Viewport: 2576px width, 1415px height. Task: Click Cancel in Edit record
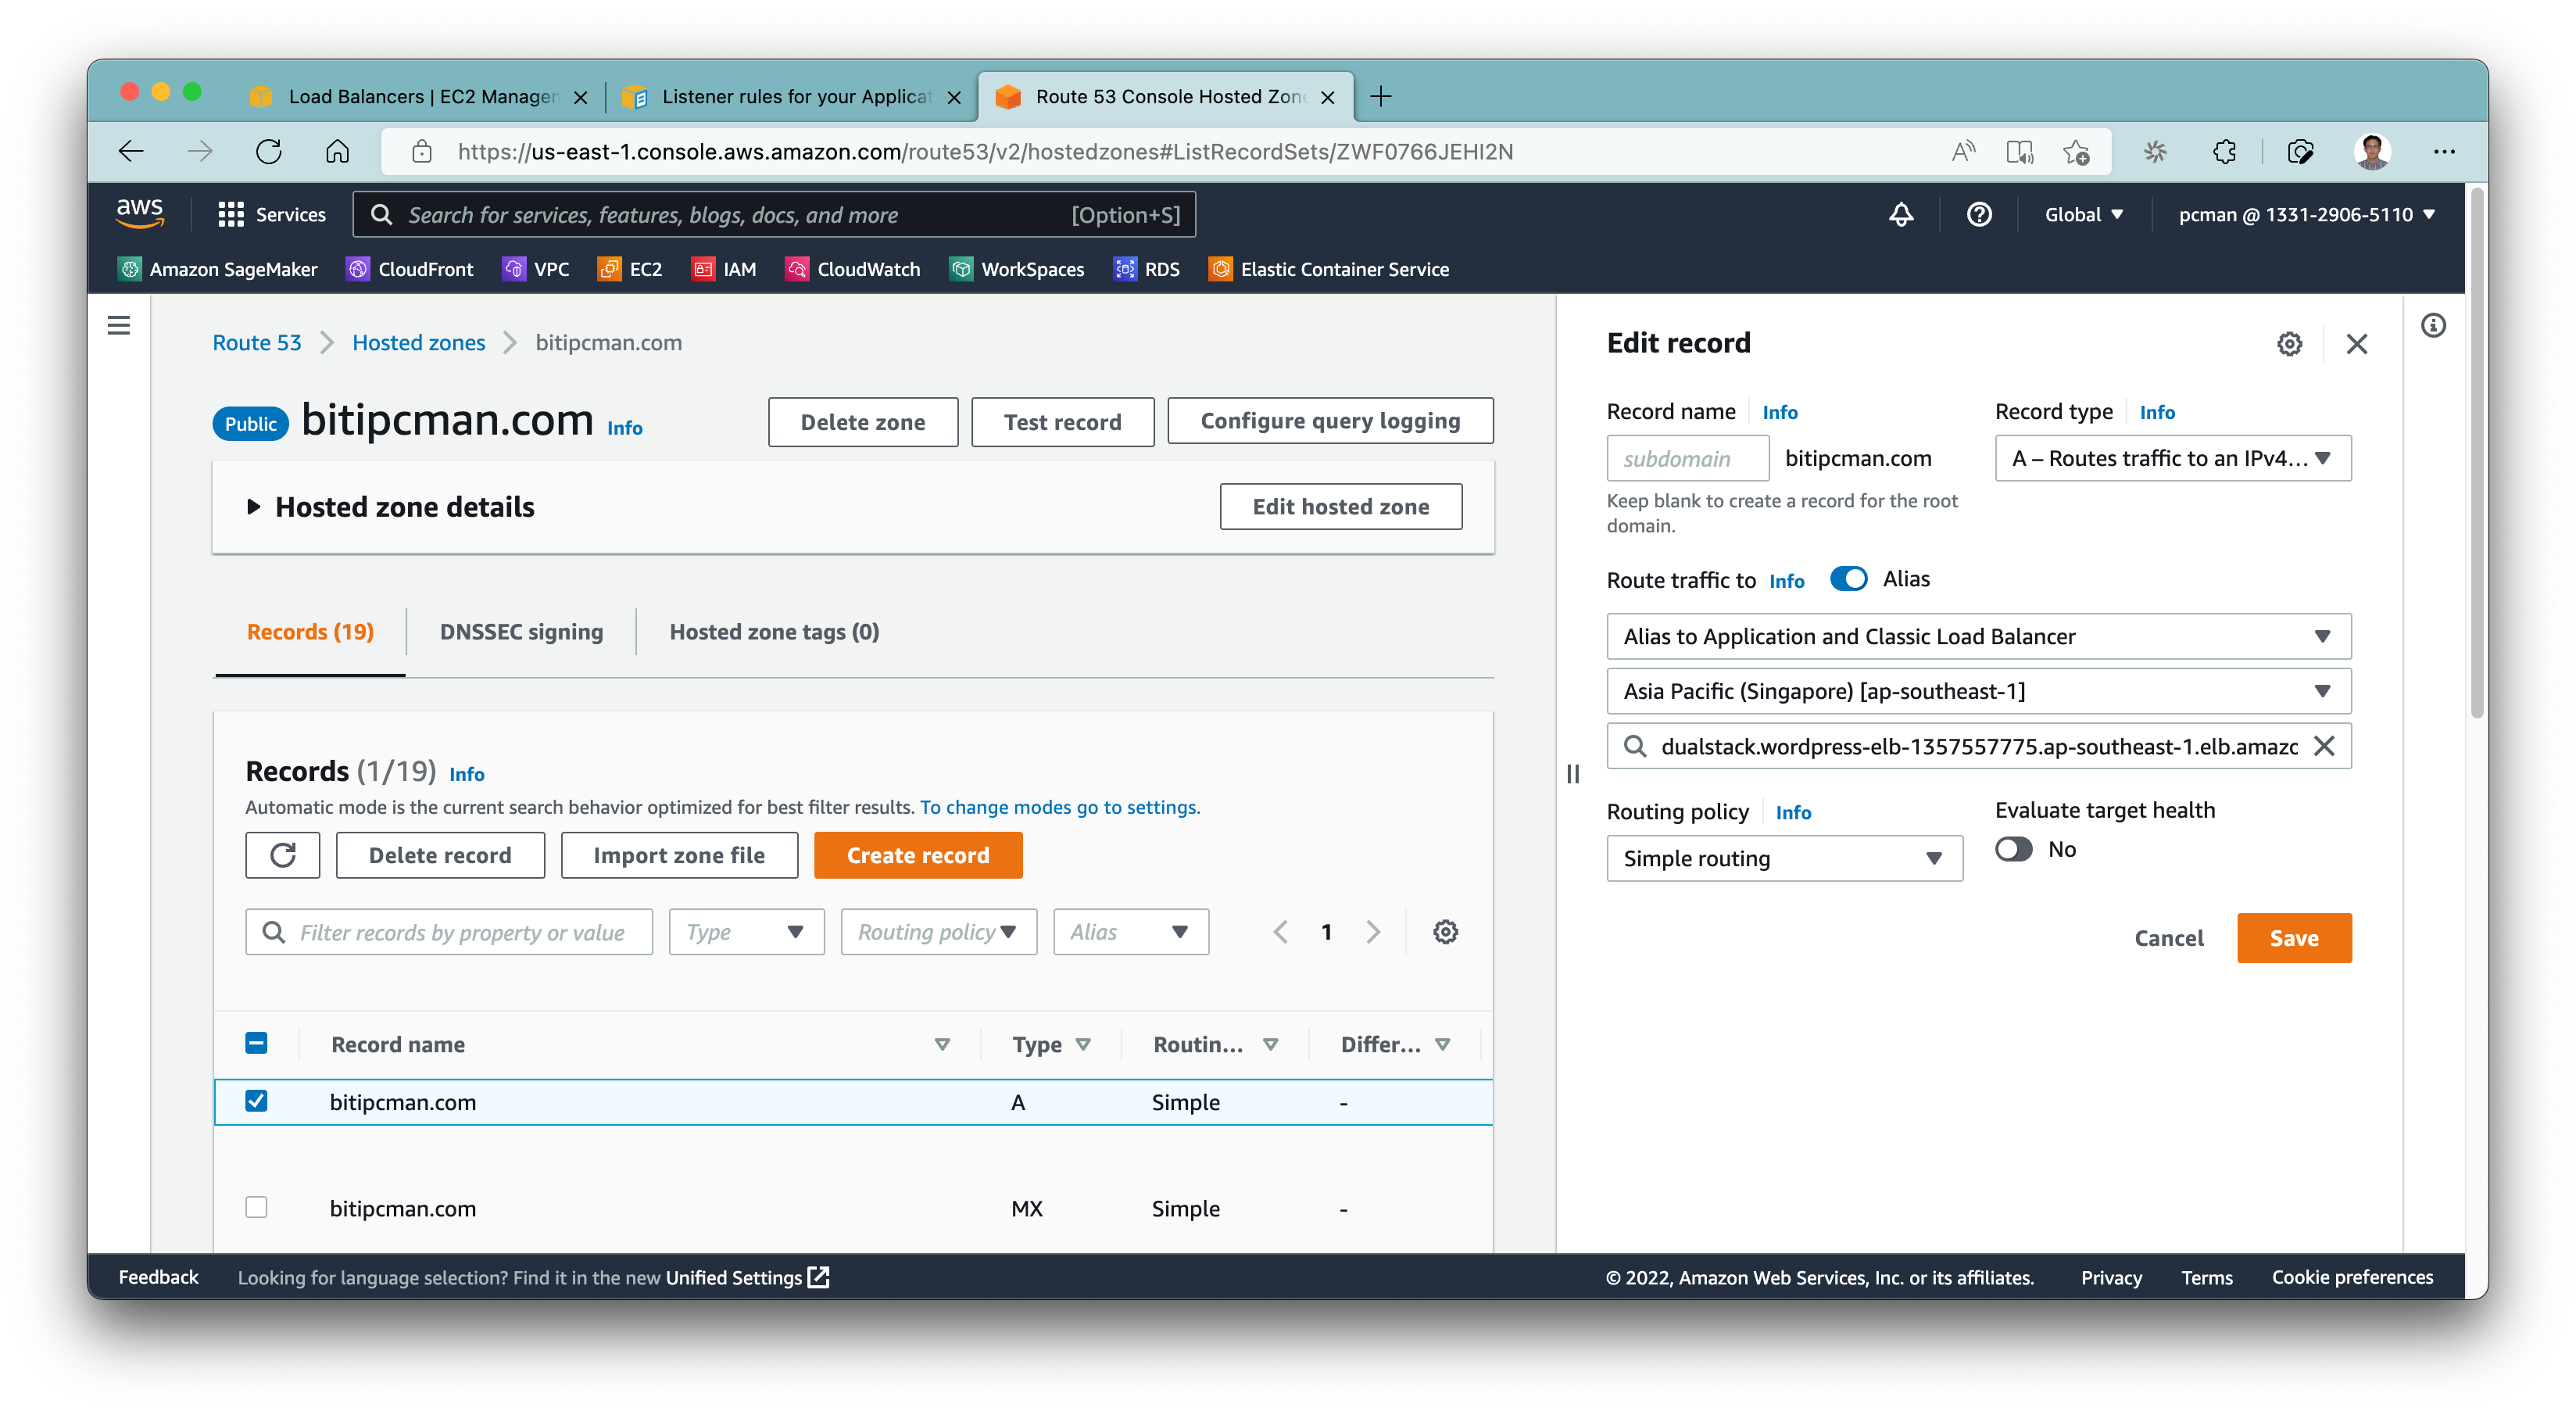(2168, 938)
